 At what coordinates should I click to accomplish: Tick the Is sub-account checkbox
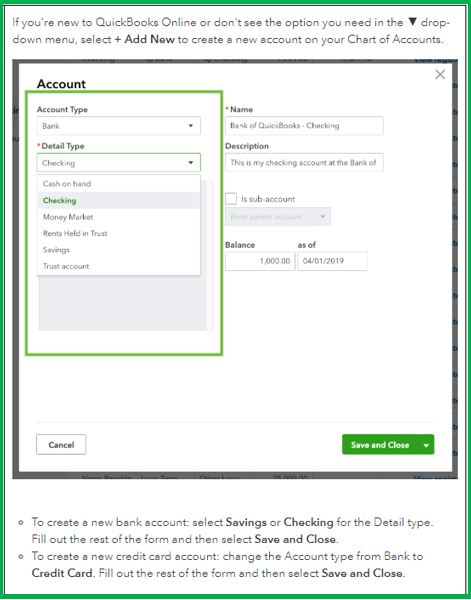click(231, 199)
